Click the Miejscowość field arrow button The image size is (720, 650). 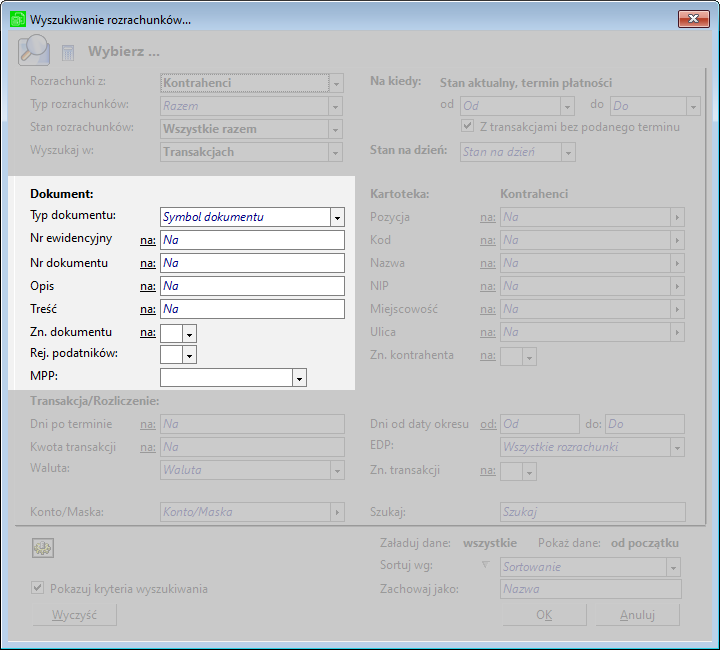[677, 309]
